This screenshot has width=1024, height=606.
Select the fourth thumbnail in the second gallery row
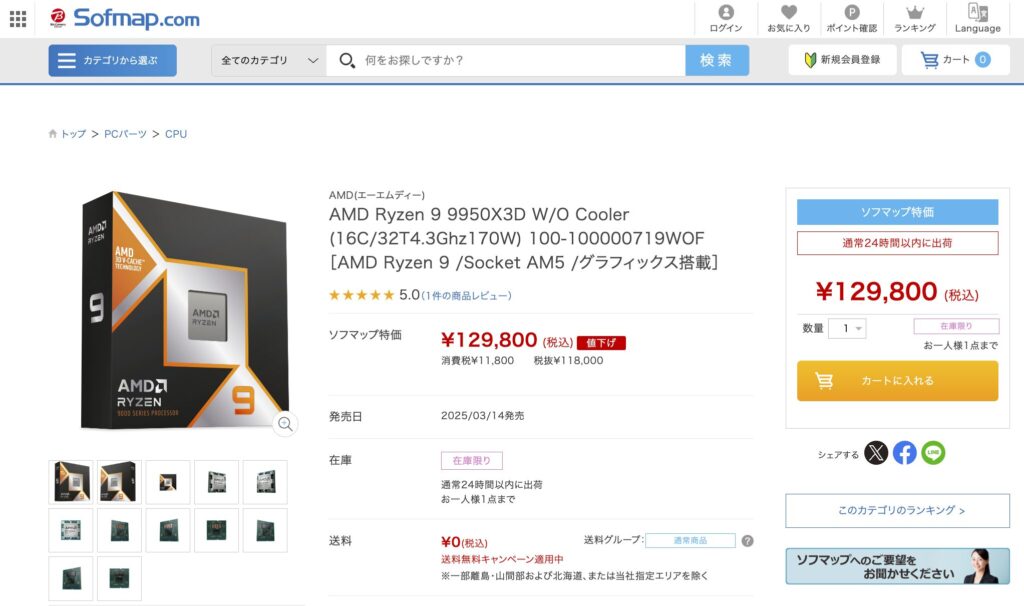[216, 530]
